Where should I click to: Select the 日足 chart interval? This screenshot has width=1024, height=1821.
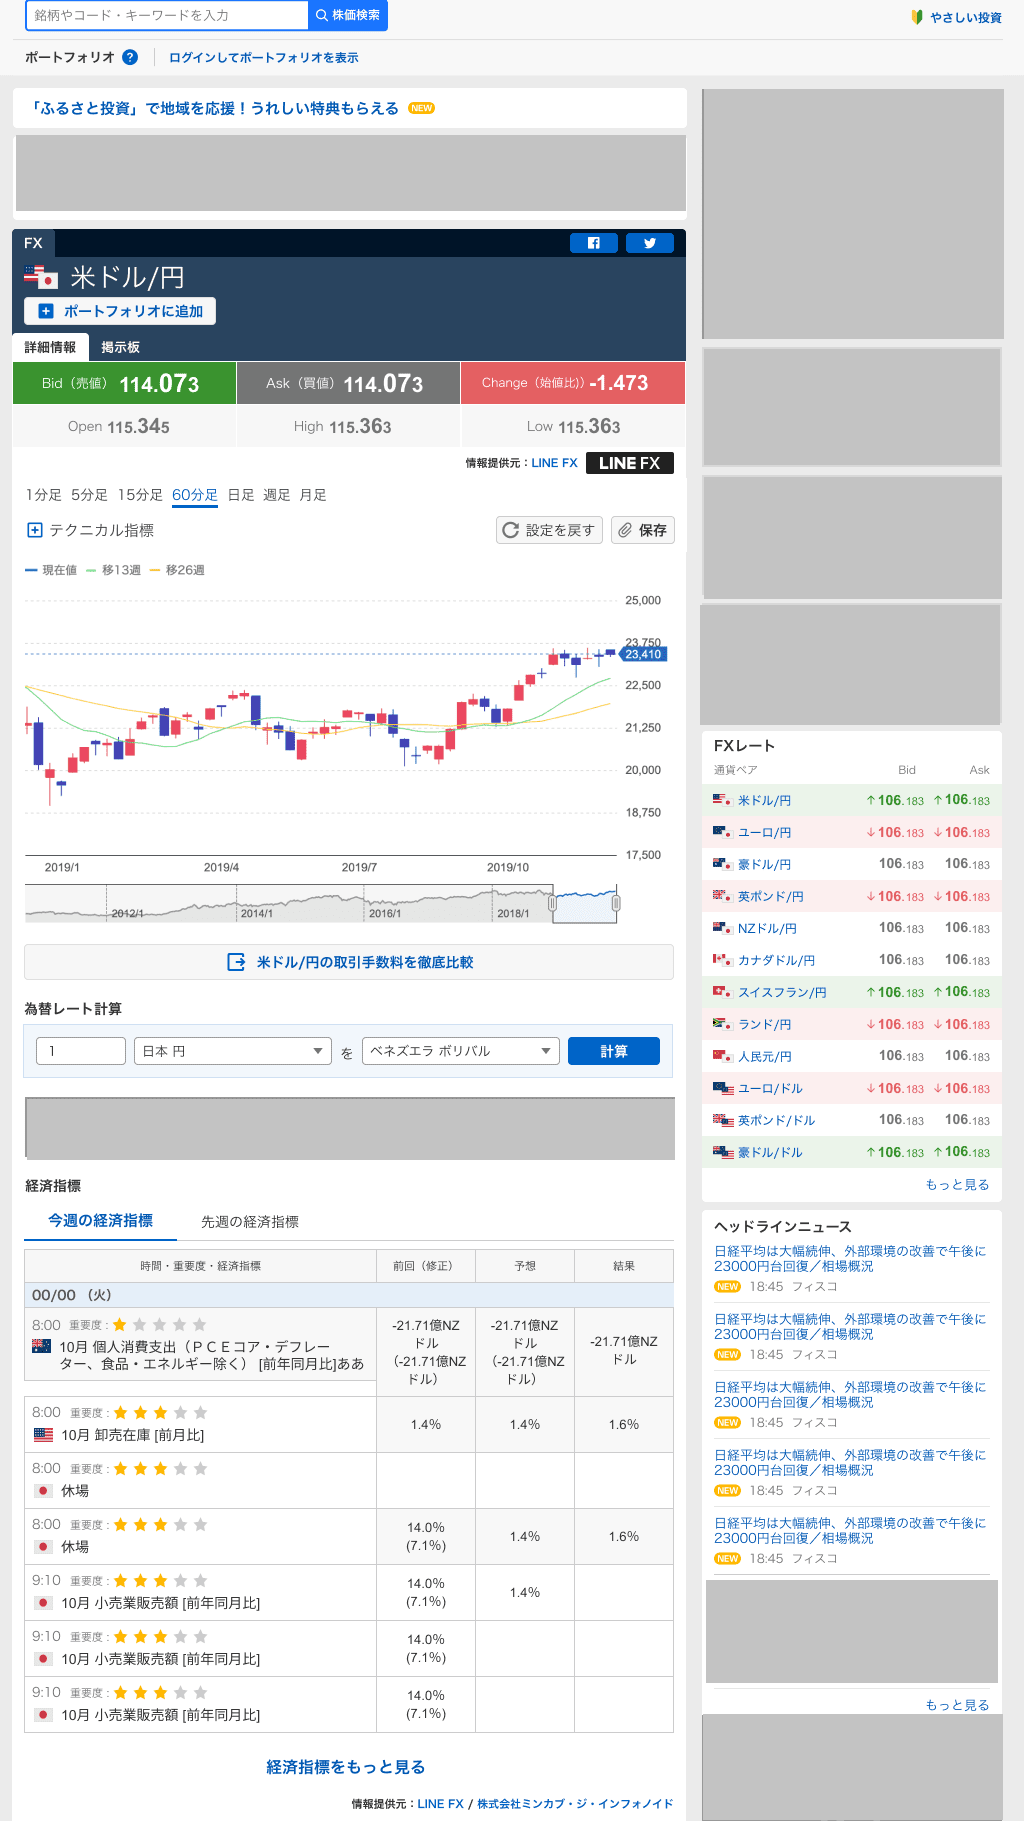(x=240, y=495)
